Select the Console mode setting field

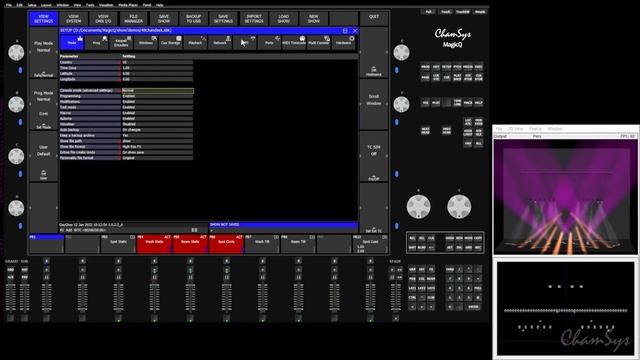pyautogui.click(x=158, y=91)
